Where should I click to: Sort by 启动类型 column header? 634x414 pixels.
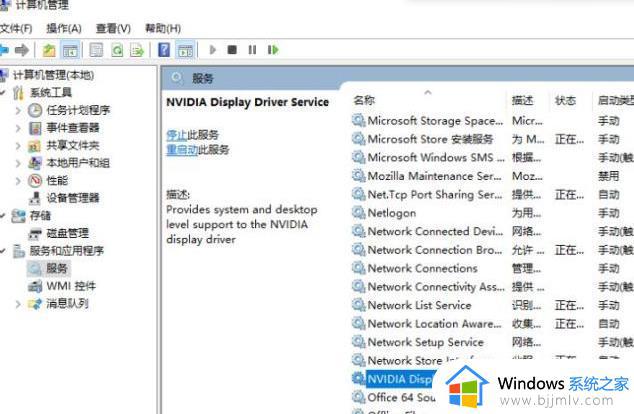point(616,100)
